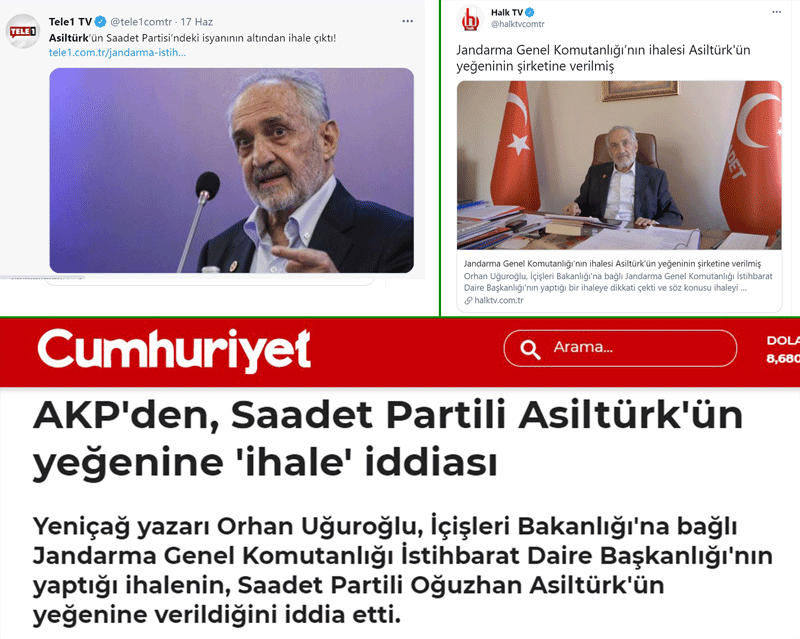The height and width of the screenshot is (639, 800).
Task: Click the Tele1 TV account name
Action: [x=70, y=21]
